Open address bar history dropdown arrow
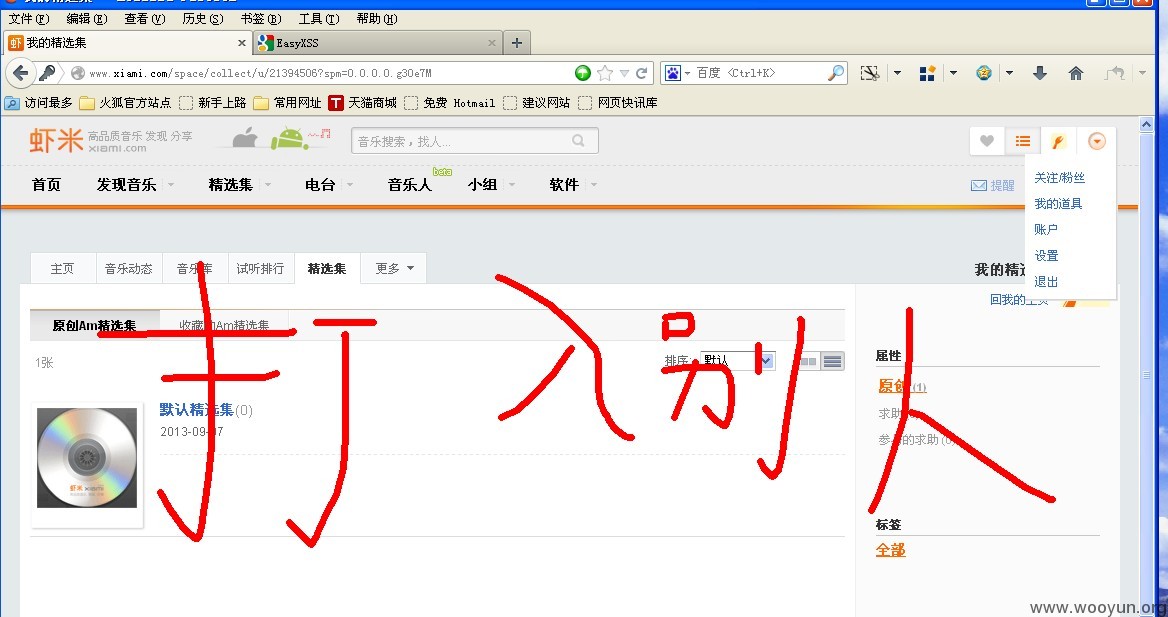Image resolution: width=1168 pixels, height=617 pixels. (624, 73)
